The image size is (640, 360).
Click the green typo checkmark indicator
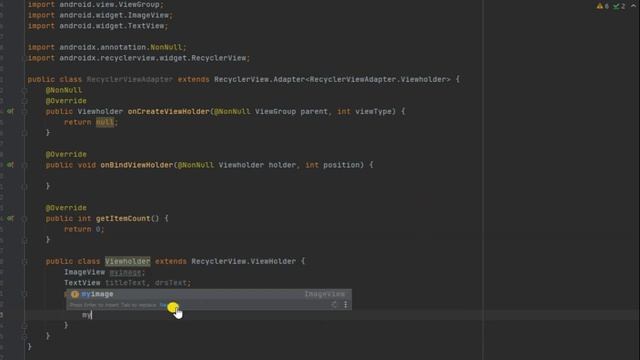[616, 6]
